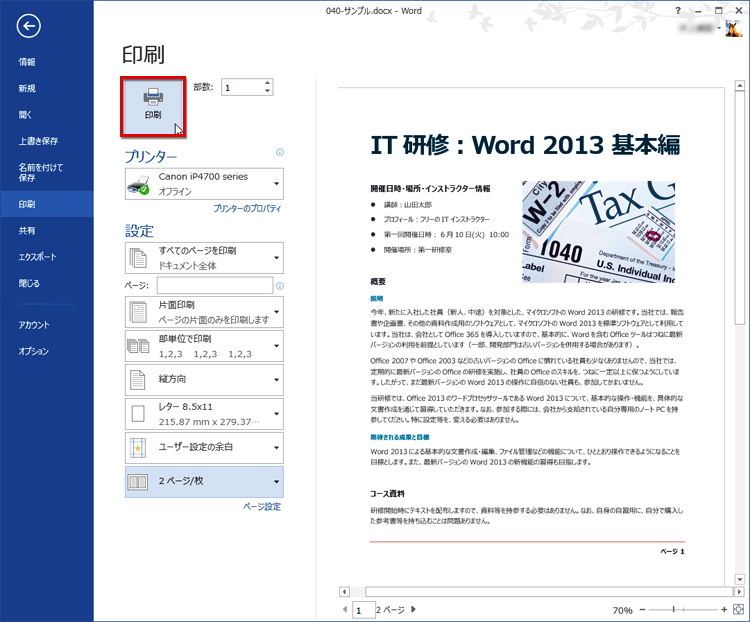Click the one-sided icon beside 片面印刷

[x=138, y=312]
